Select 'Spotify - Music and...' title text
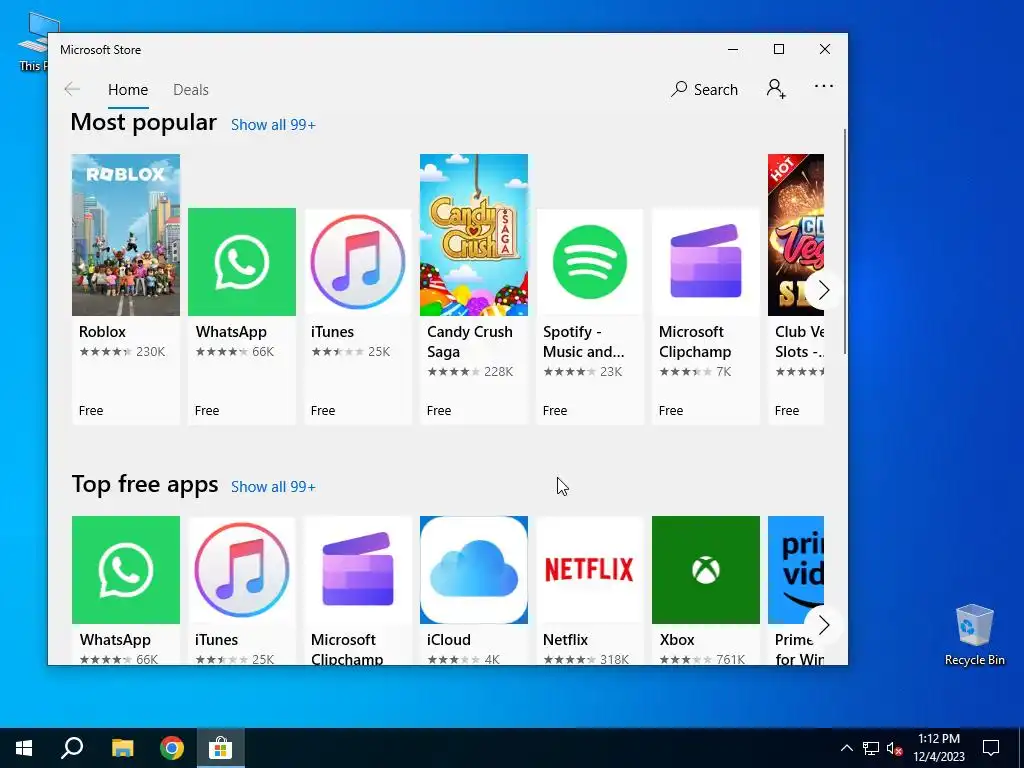 584,342
